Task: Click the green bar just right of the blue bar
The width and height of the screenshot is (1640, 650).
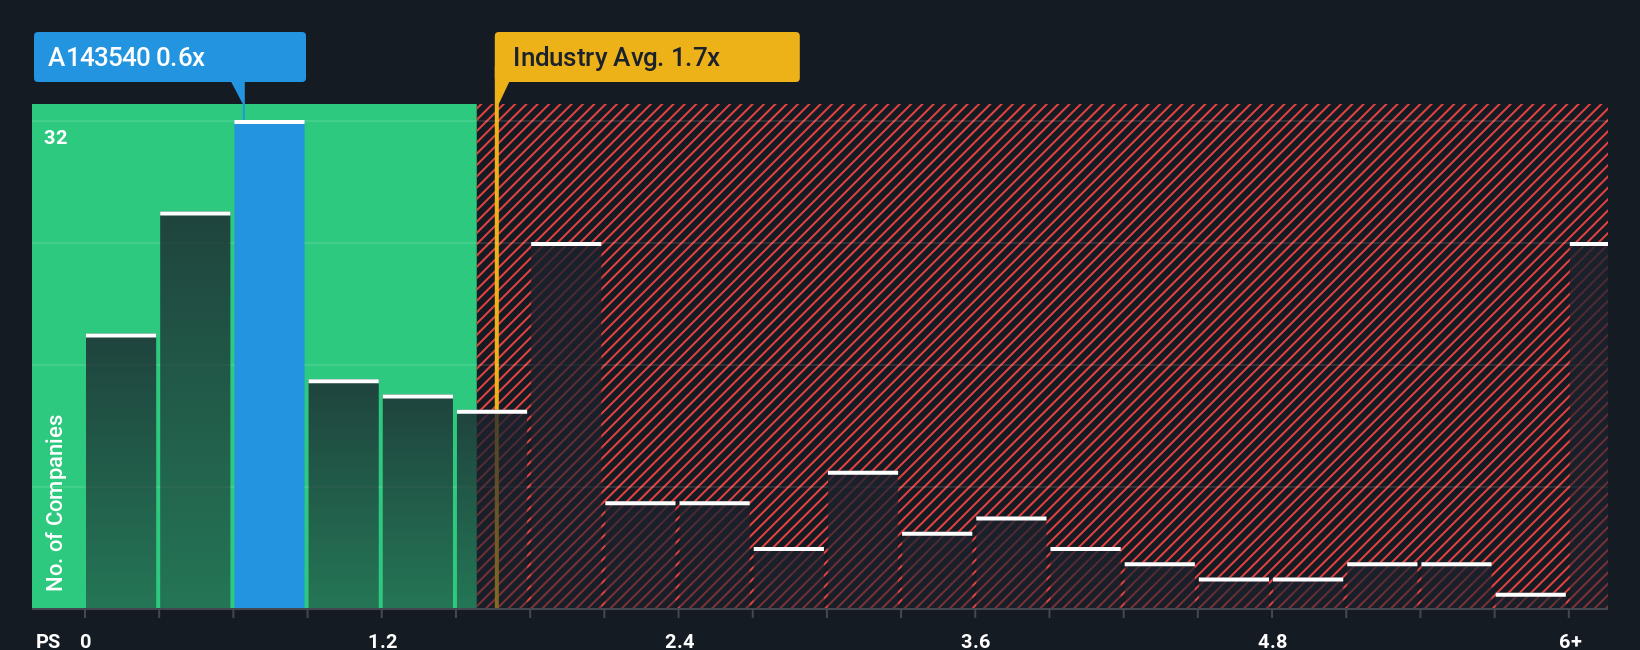Action: click(x=344, y=494)
